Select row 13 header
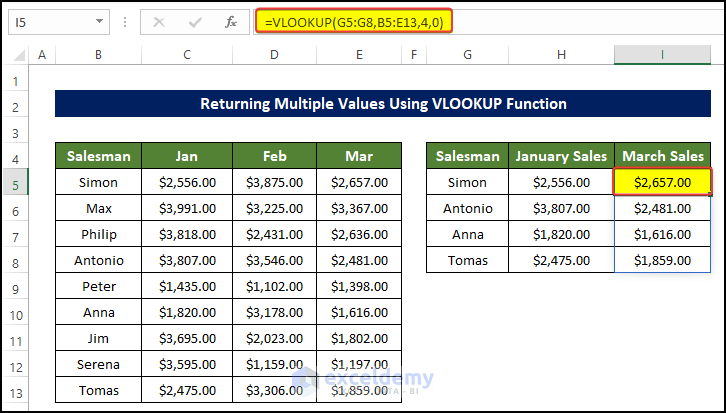This screenshot has height=413, width=726. [16, 390]
